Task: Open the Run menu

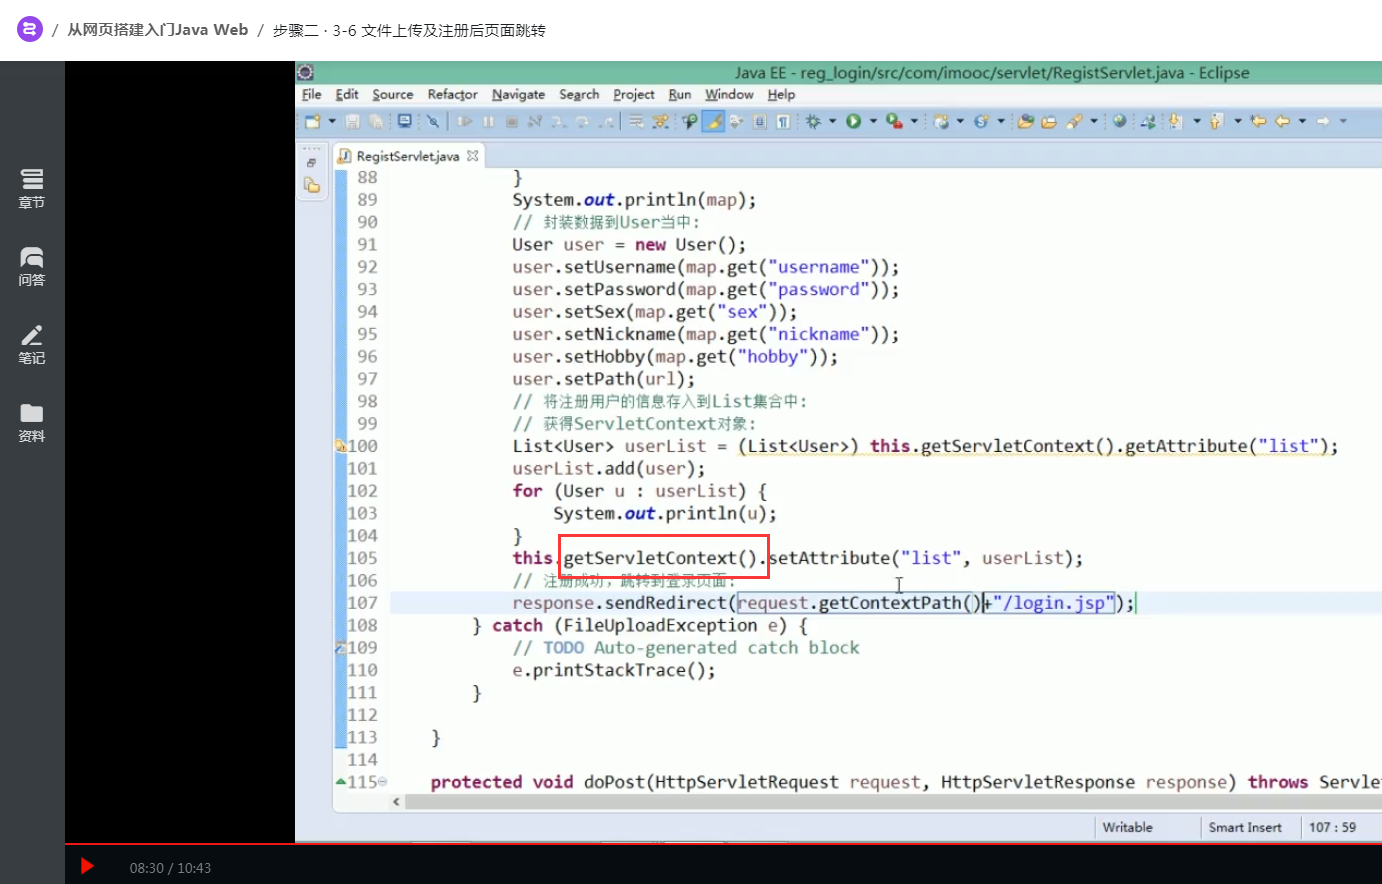Action: (x=680, y=94)
